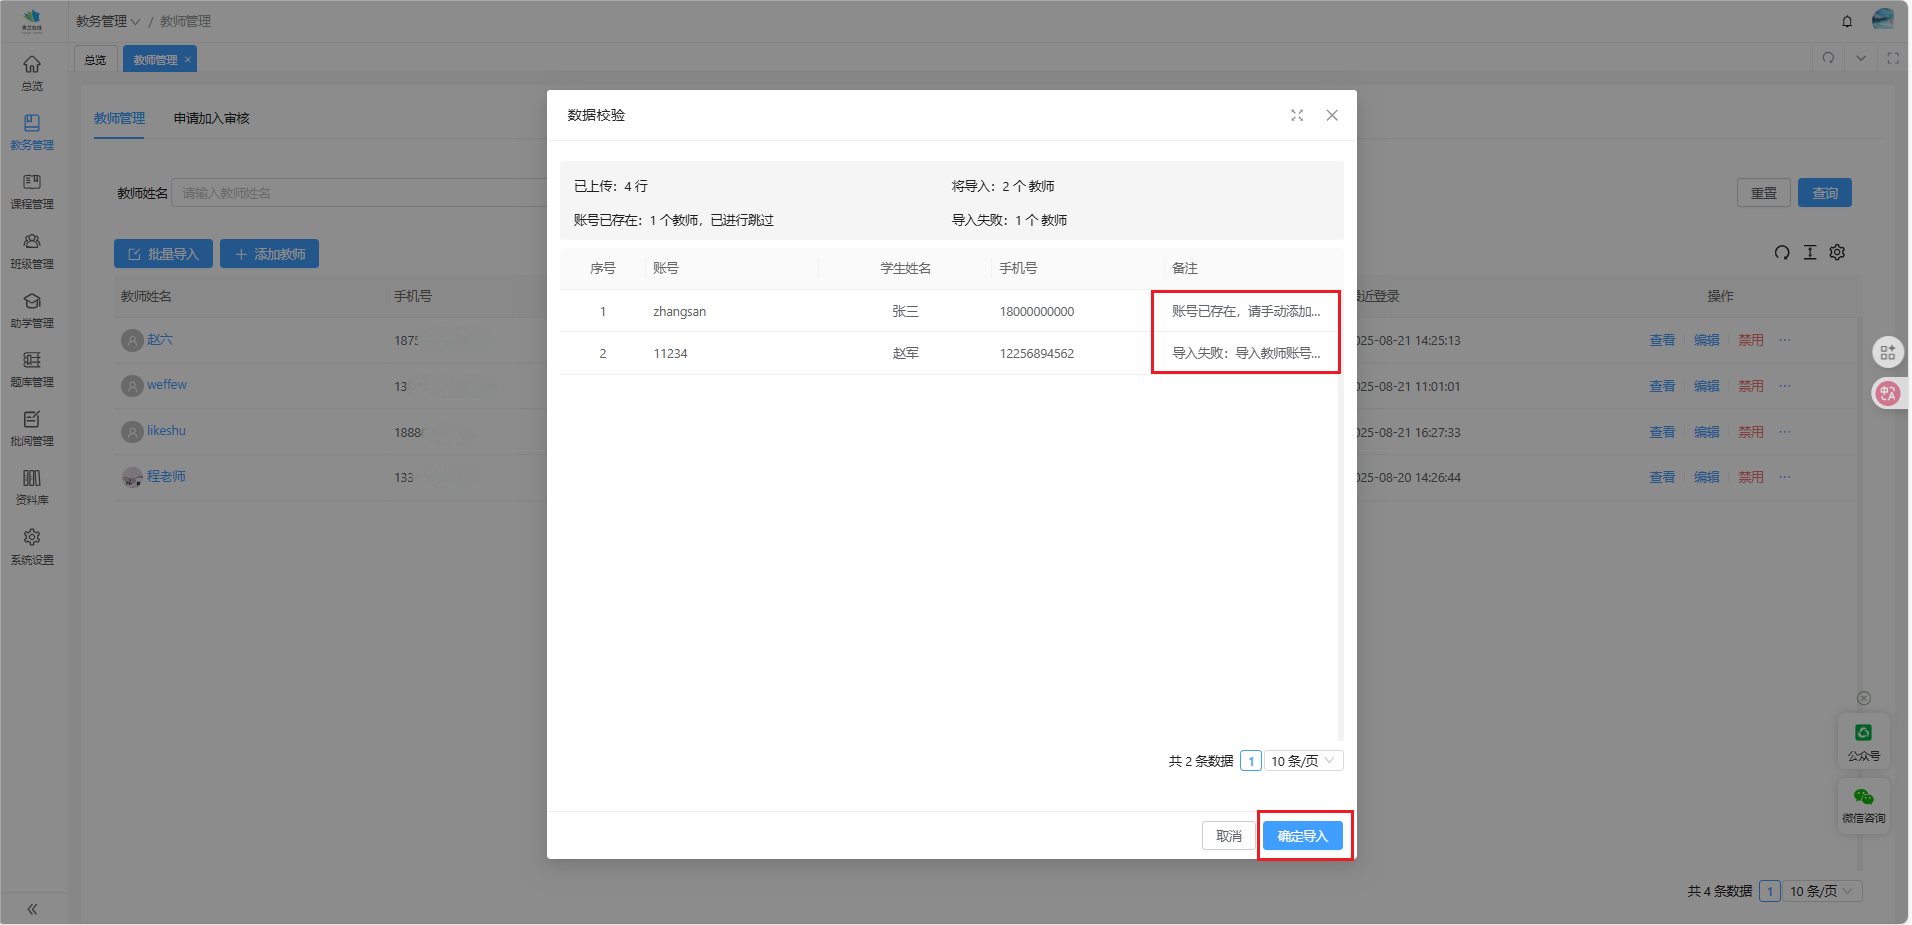Collapse the left sidebar with the double arrow
The image size is (1912, 925).
32,909
